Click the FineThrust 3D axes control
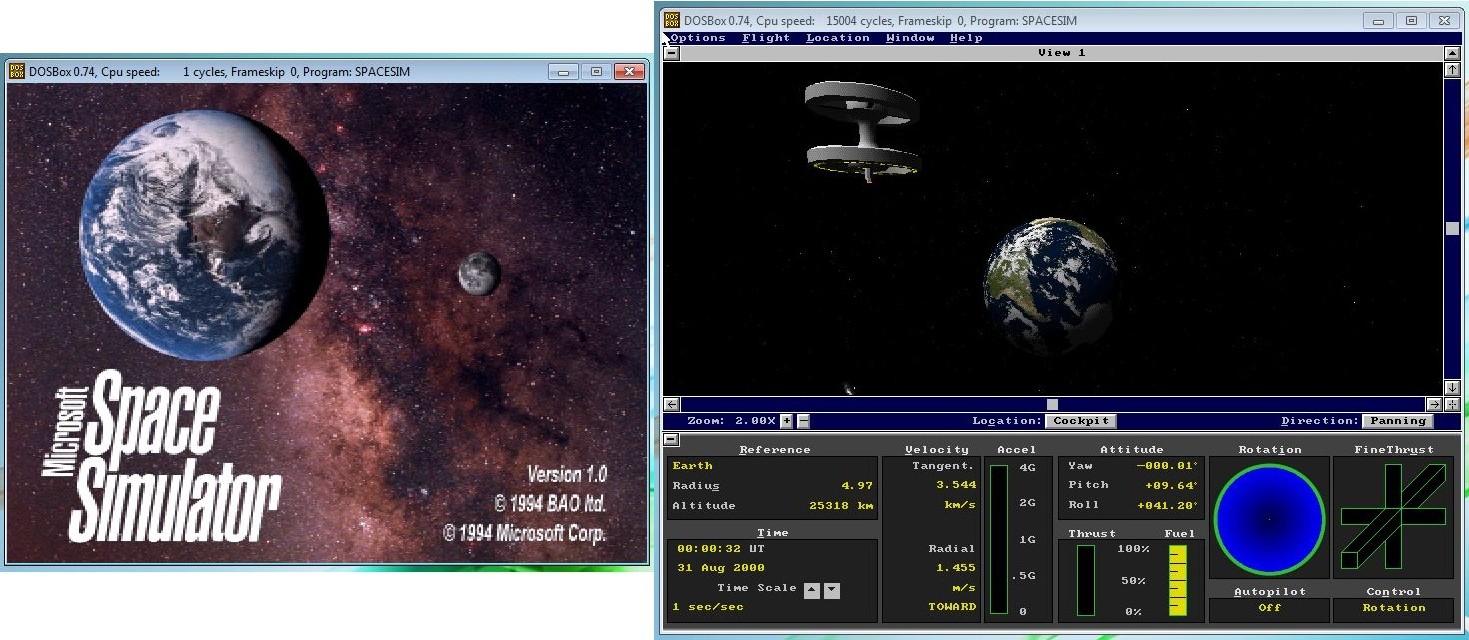Image resolution: width=1469 pixels, height=640 pixels. [1393, 519]
